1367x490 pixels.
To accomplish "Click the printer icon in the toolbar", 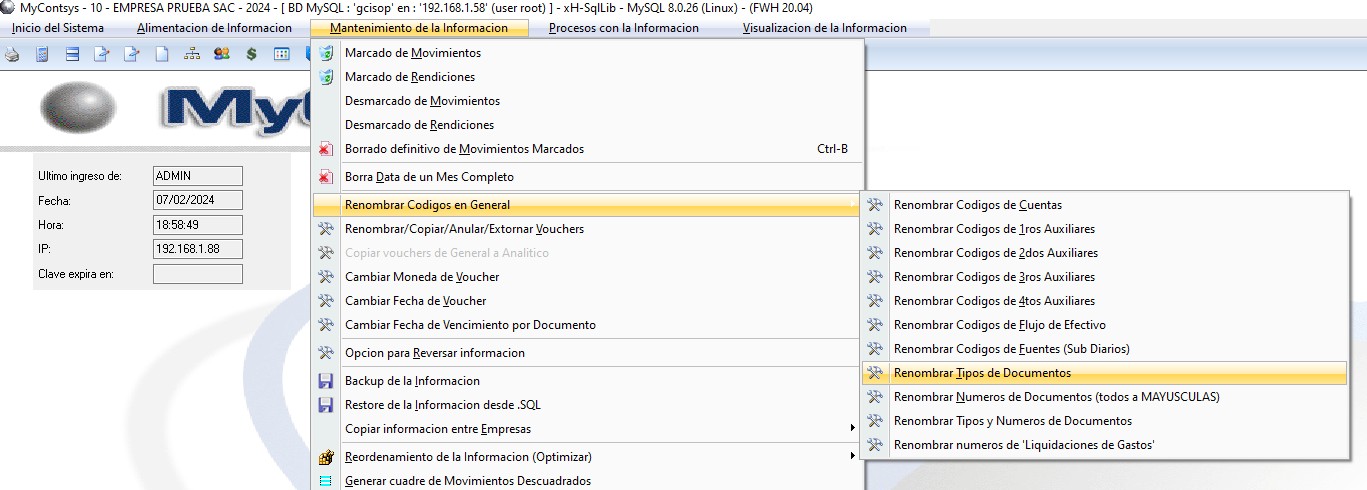I will [12, 54].
